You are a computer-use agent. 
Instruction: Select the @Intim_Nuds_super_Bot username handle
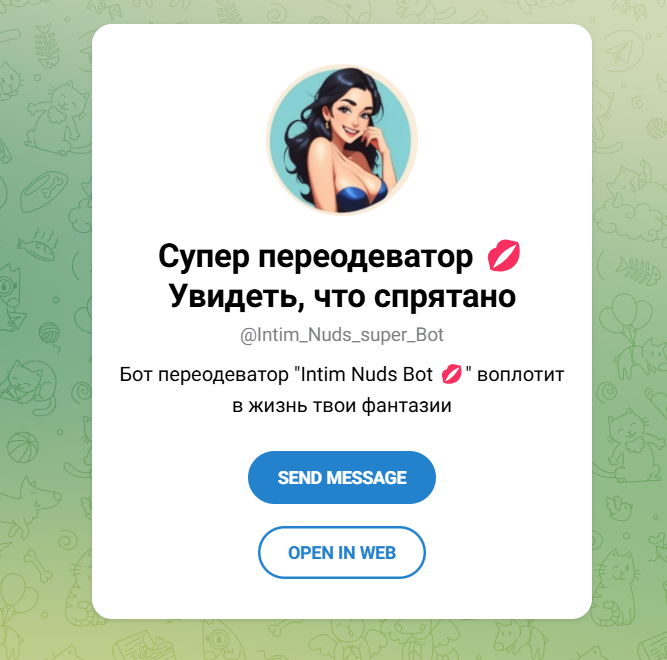(342, 335)
